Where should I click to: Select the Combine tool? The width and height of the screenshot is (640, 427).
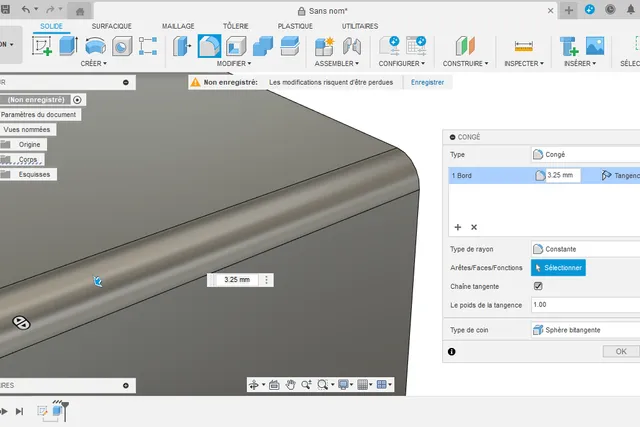coord(263,46)
